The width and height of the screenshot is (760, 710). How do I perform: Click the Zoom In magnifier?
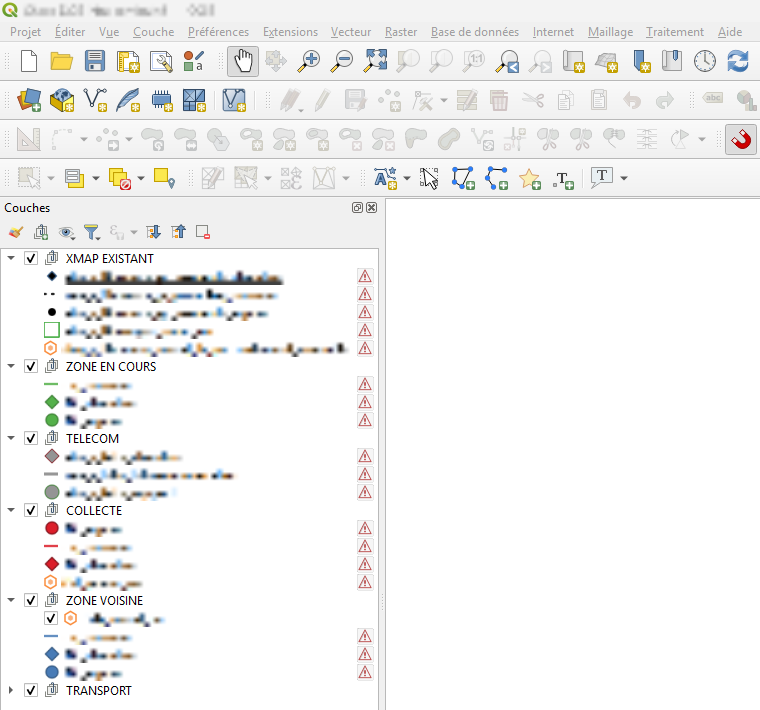click(309, 62)
